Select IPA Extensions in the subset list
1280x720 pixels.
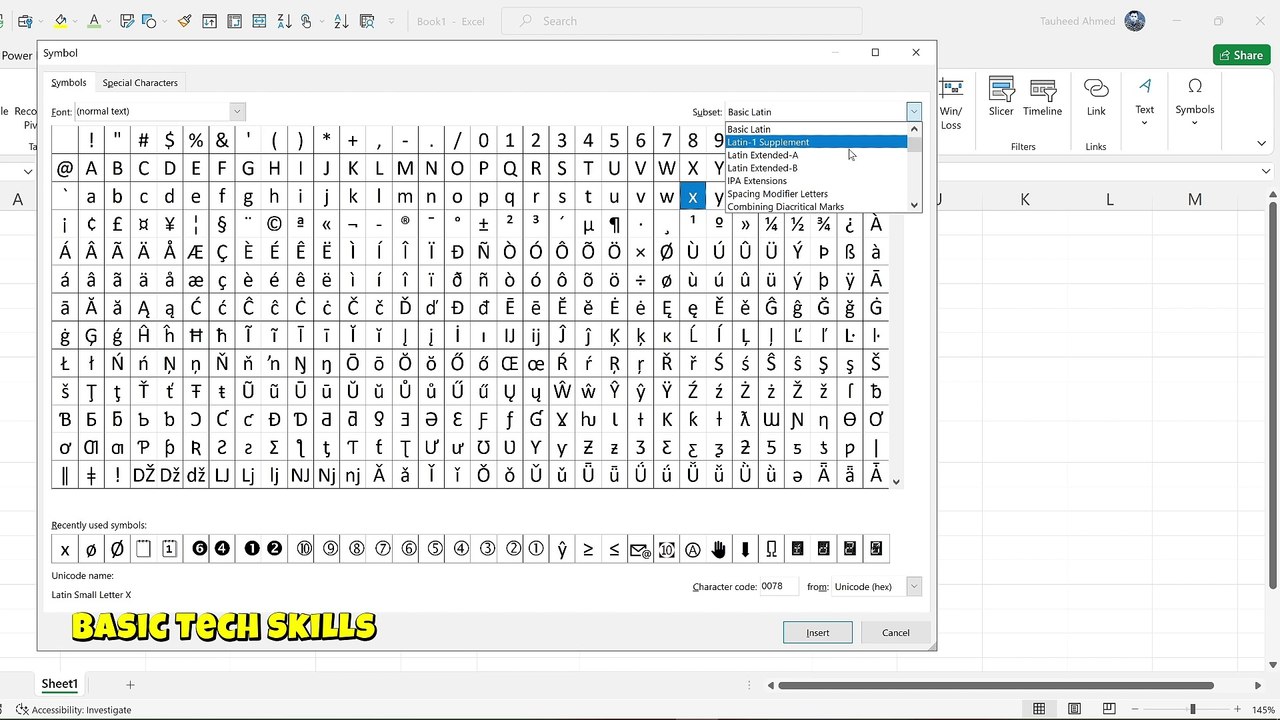tap(757, 181)
